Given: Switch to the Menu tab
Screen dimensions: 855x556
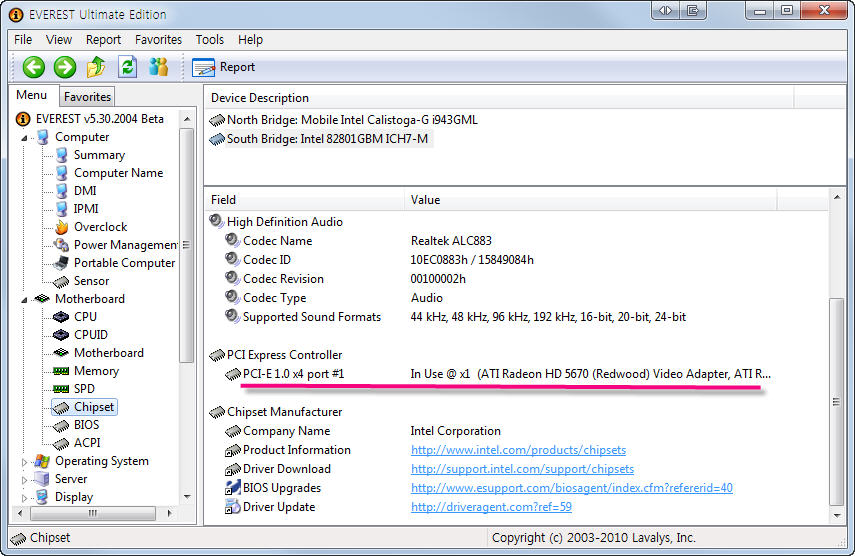Looking at the screenshot, I should (x=32, y=95).
